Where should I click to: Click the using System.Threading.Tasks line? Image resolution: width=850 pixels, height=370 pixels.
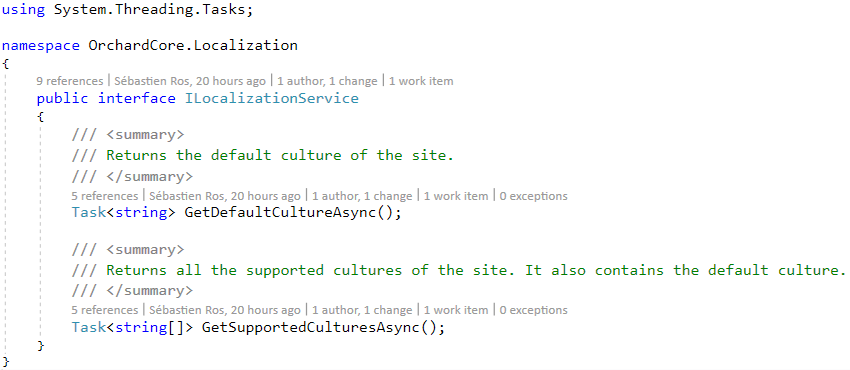[x=128, y=10]
